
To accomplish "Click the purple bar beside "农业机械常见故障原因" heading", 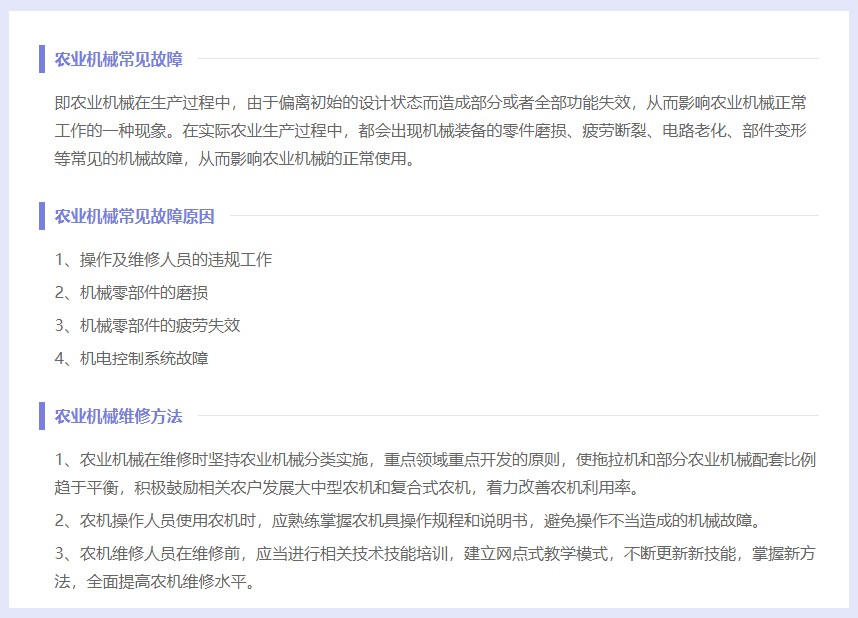I will coord(42,216).
